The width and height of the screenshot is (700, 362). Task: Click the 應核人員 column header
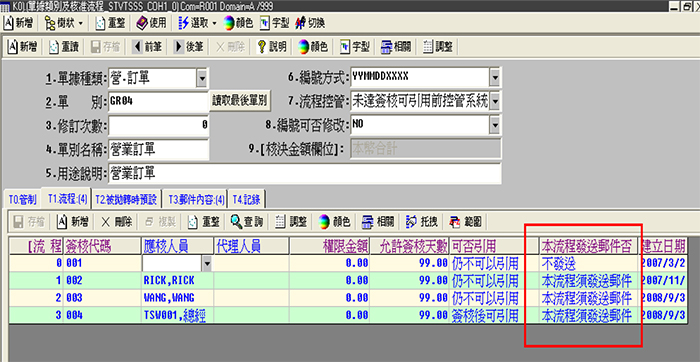(x=177, y=246)
